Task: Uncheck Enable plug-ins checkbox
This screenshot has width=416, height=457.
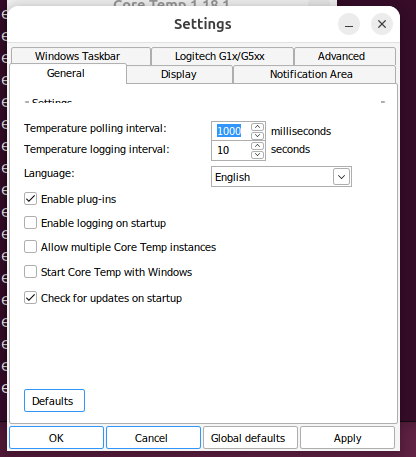Action: click(30, 199)
